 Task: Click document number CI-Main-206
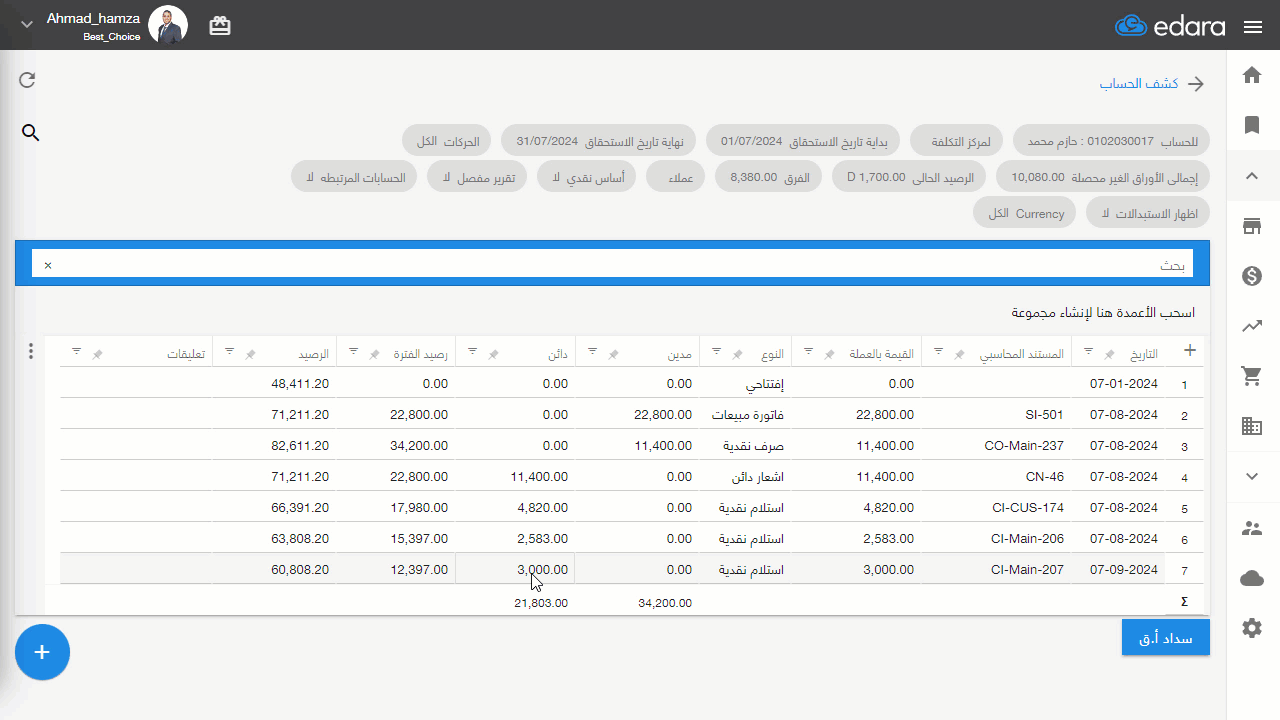coord(1027,538)
